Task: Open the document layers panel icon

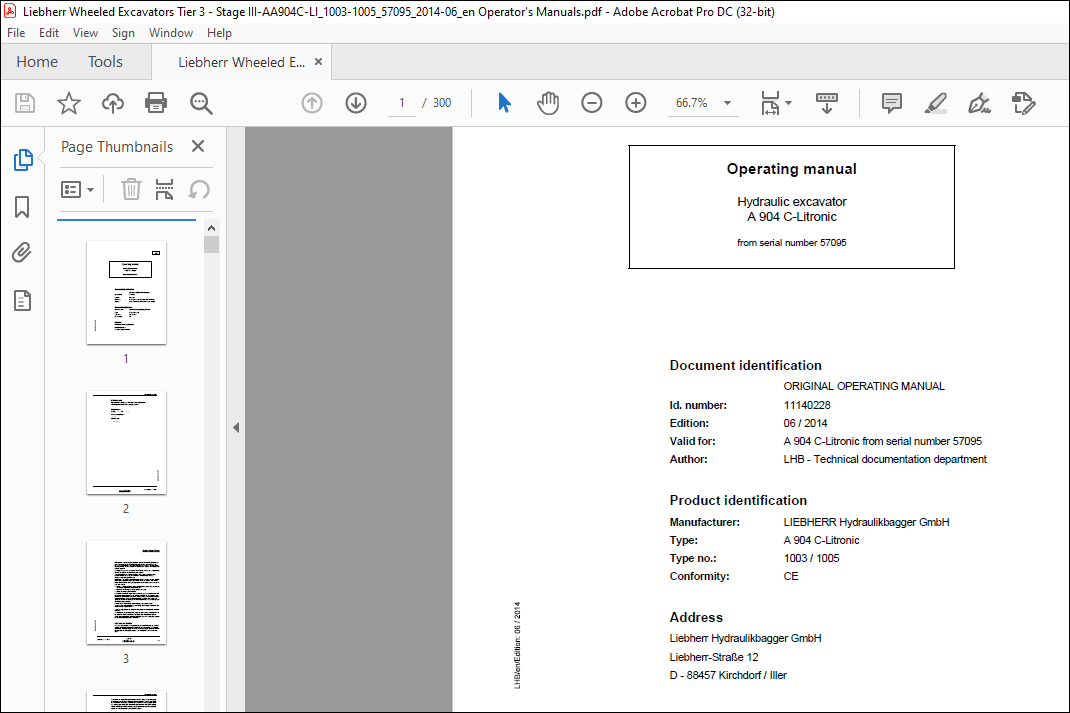Action: tap(23, 300)
